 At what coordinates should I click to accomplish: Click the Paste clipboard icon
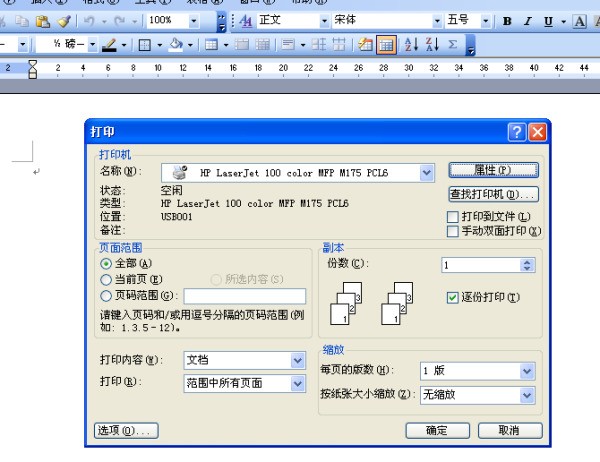[44, 20]
